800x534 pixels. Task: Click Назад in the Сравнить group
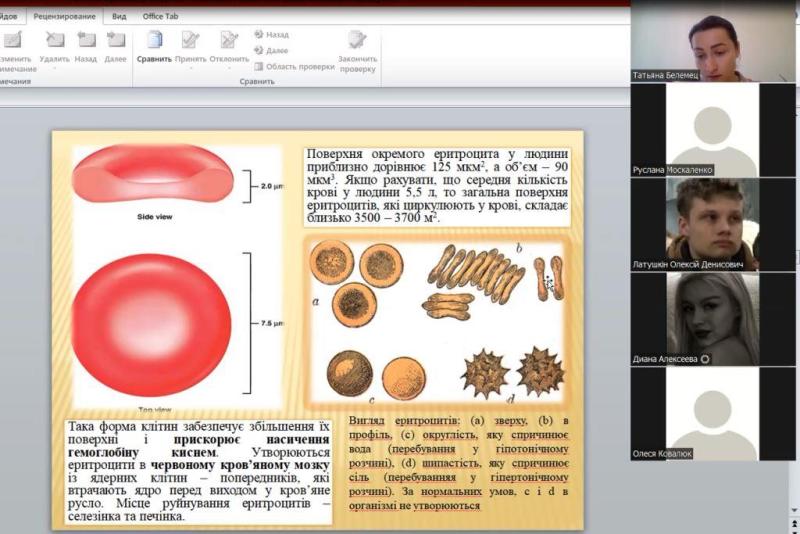point(271,34)
